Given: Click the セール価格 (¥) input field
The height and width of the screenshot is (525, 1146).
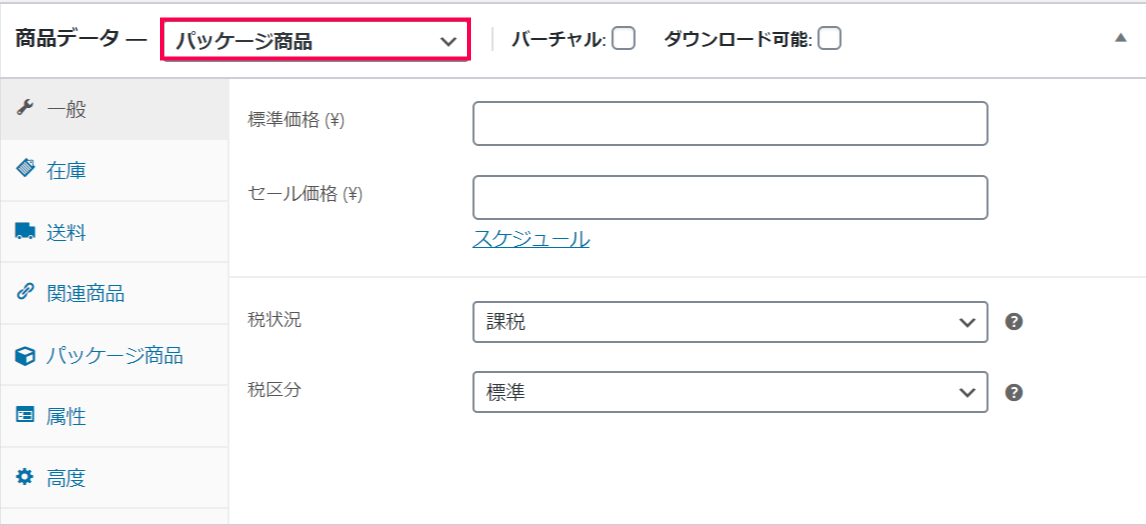Looking at the screenshot, I should coord(730,197).
